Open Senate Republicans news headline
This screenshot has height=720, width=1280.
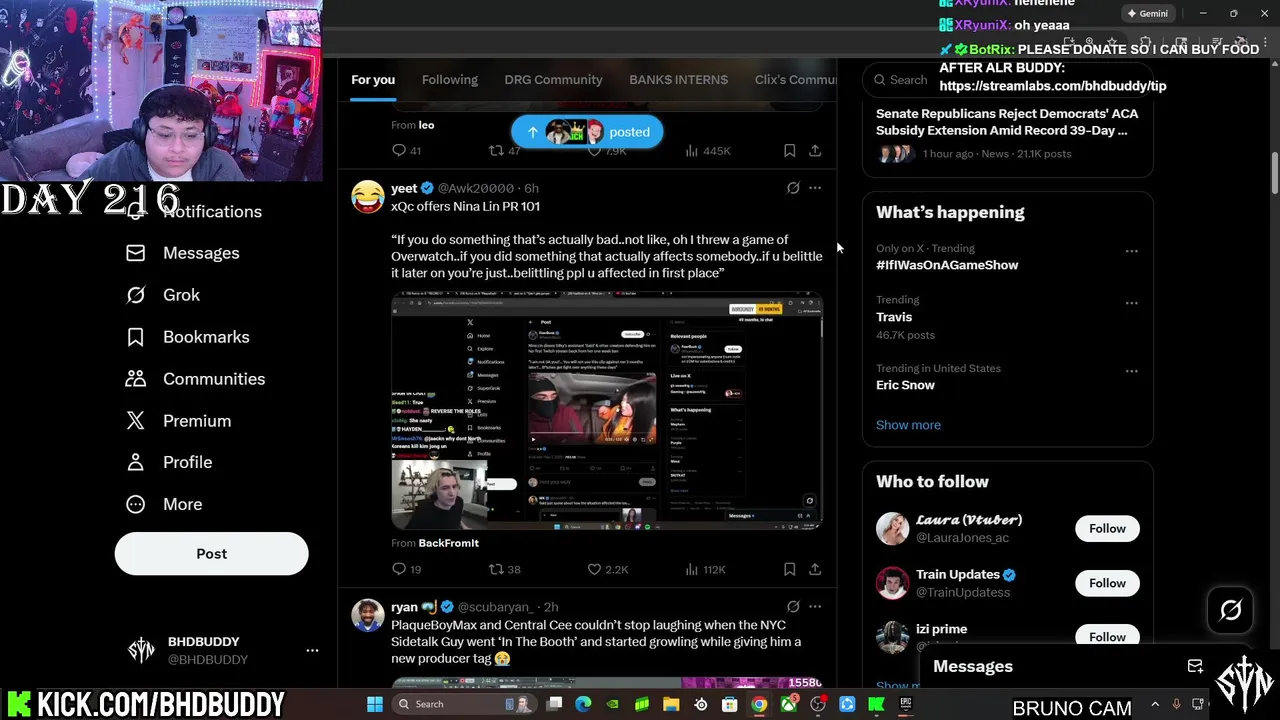1007,122
